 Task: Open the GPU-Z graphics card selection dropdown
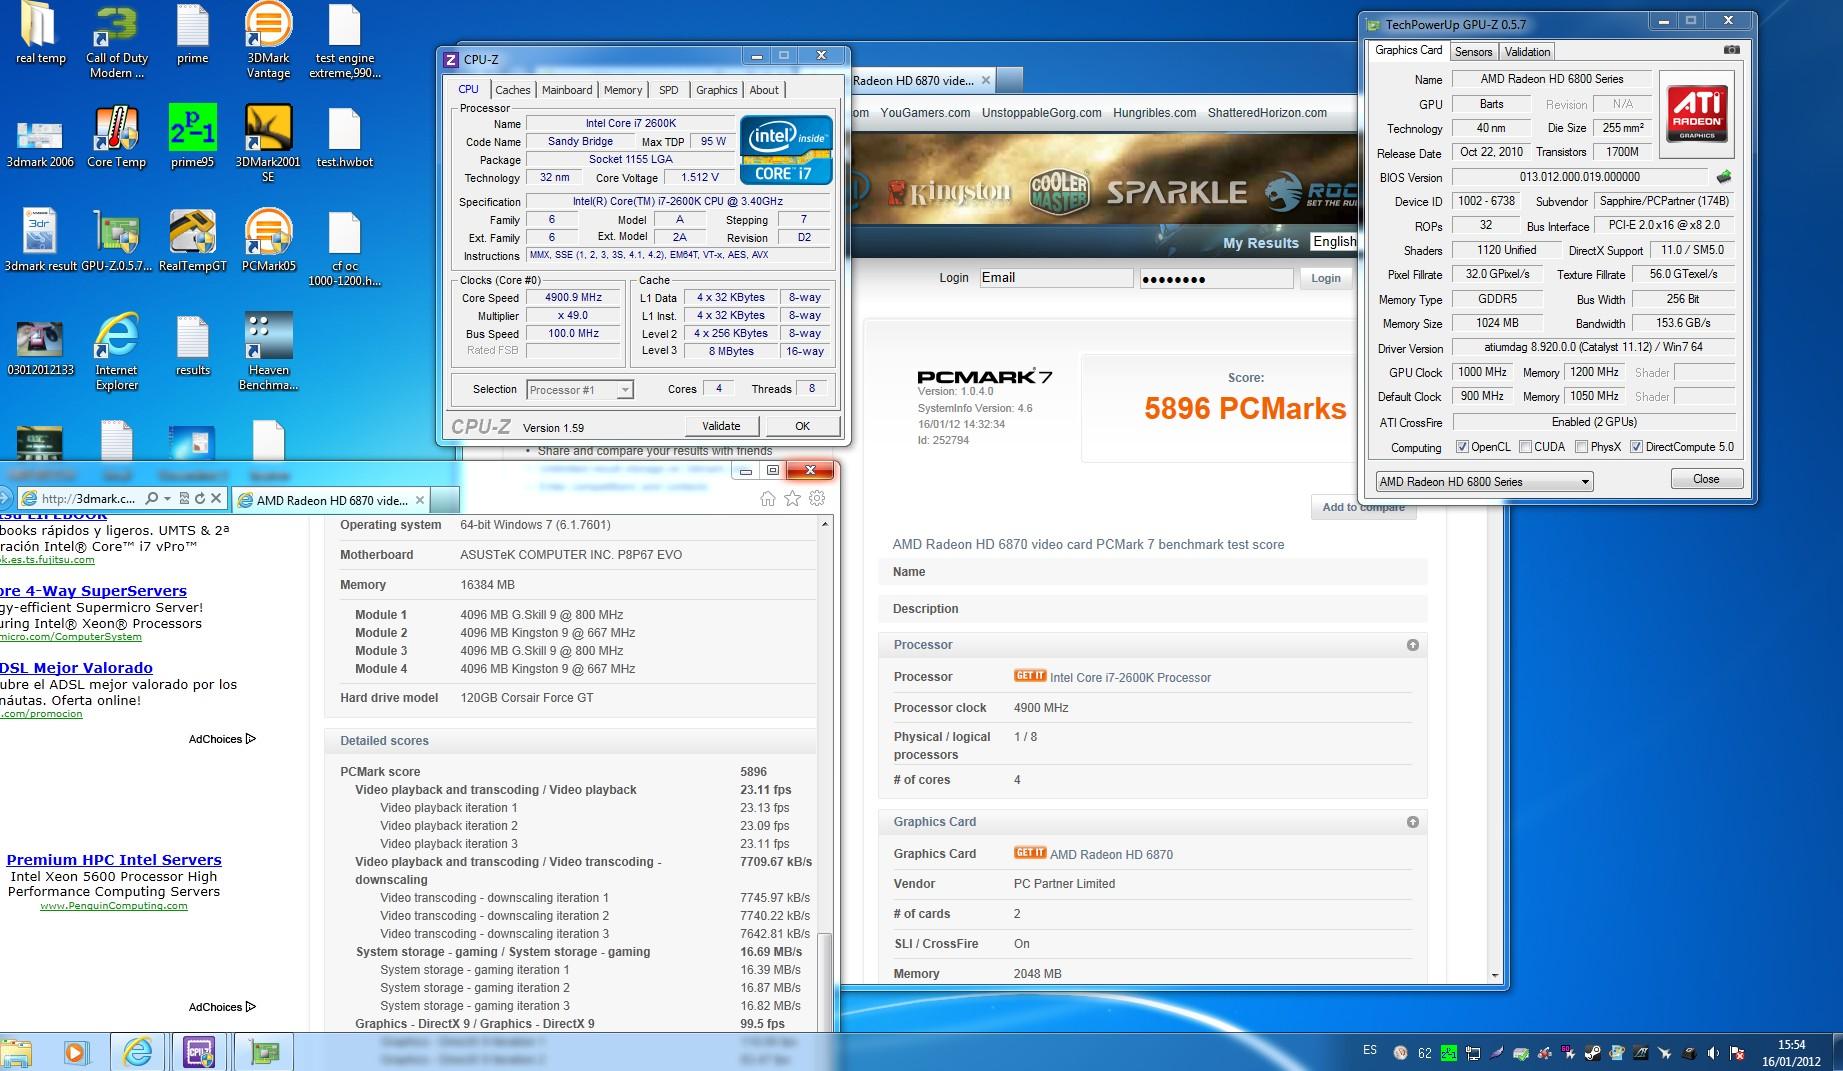[x=1484, y=482]
